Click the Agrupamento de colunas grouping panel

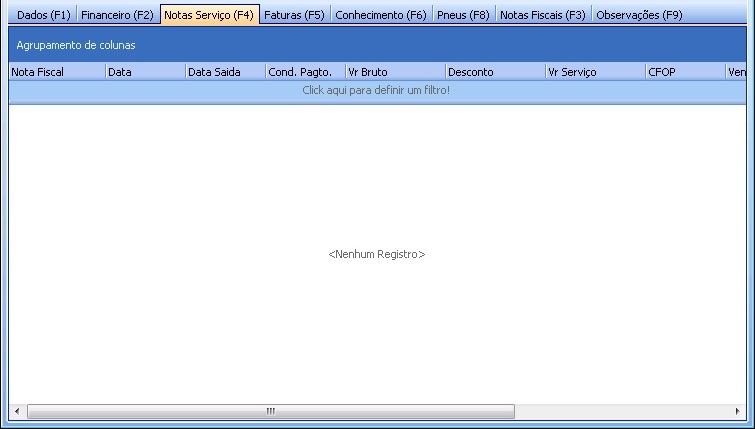coord(376,46)
